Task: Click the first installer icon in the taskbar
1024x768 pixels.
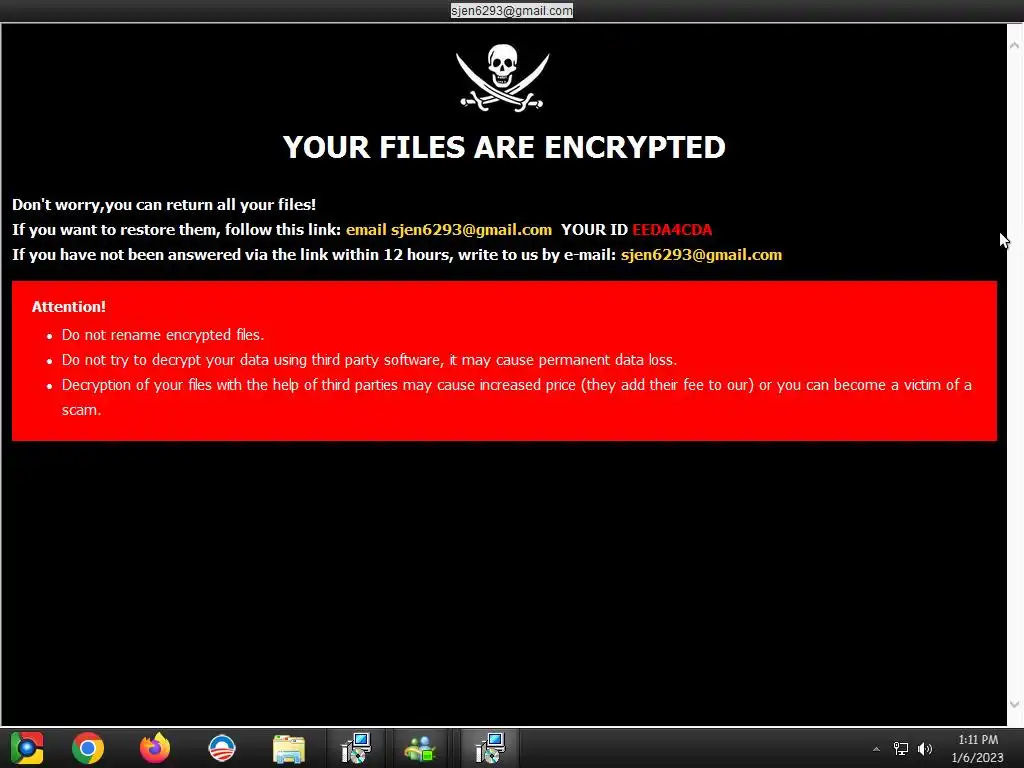Action: click(356, 748)
